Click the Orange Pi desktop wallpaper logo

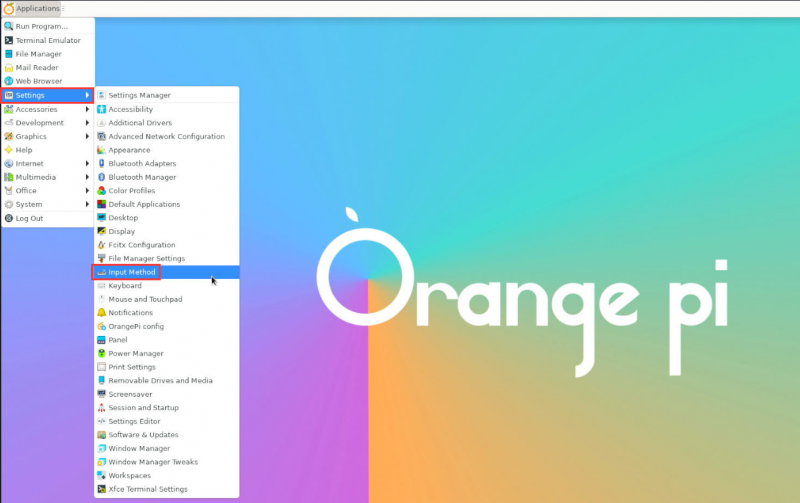[x=520, y=290]
